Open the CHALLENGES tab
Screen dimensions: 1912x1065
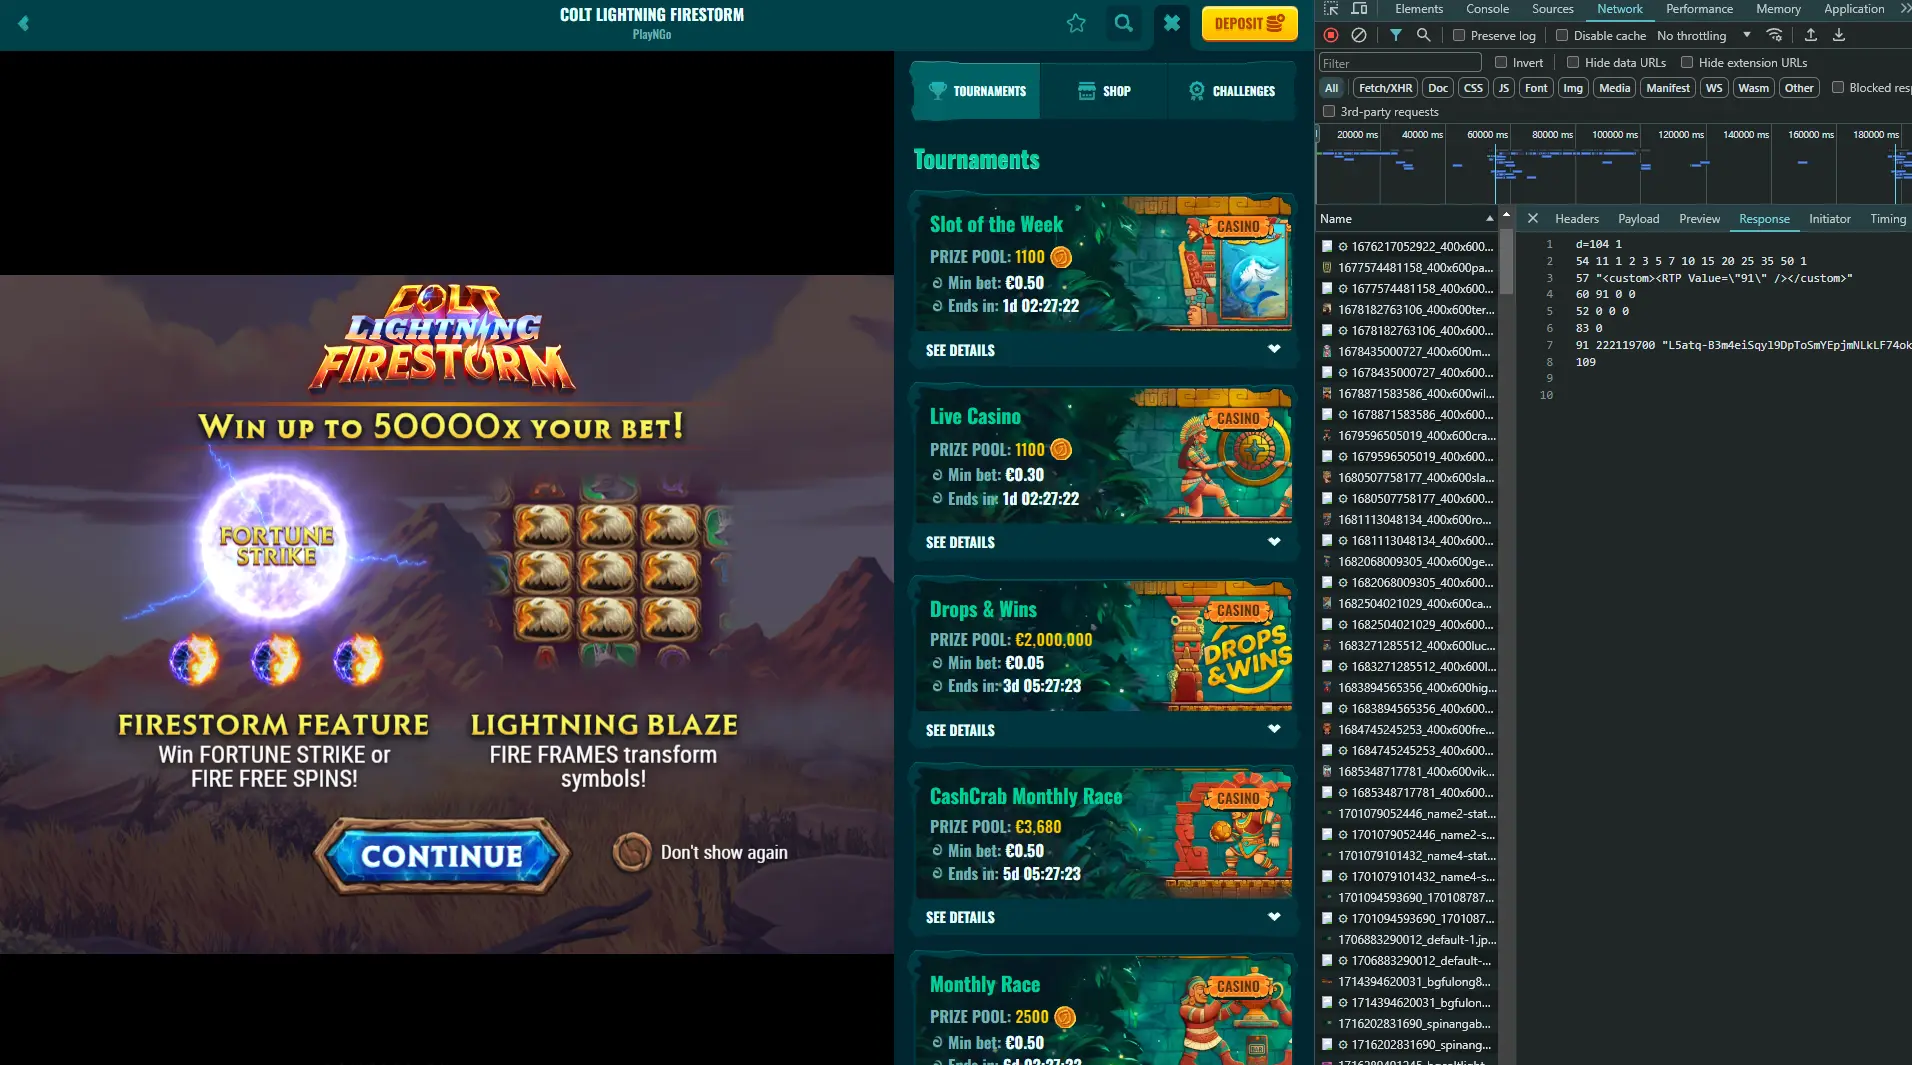click(x=1231, y=91)
